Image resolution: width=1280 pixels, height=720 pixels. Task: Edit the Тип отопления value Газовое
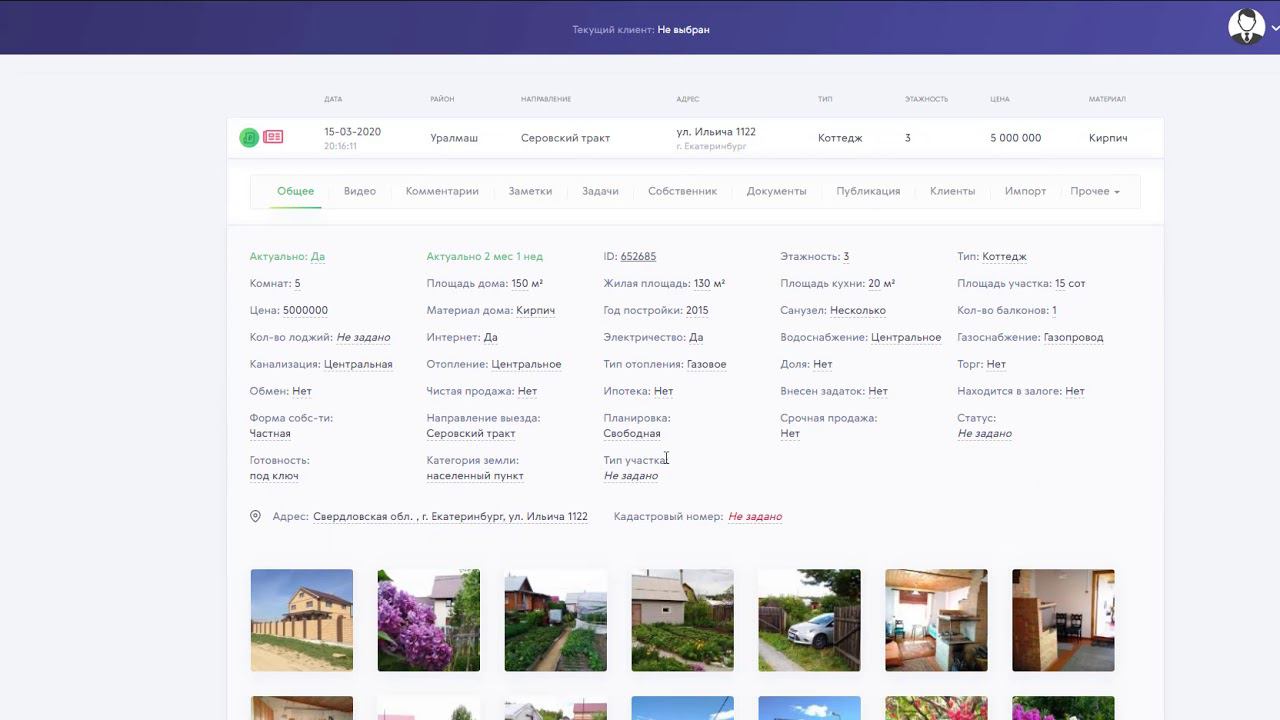tap(706, 365)
